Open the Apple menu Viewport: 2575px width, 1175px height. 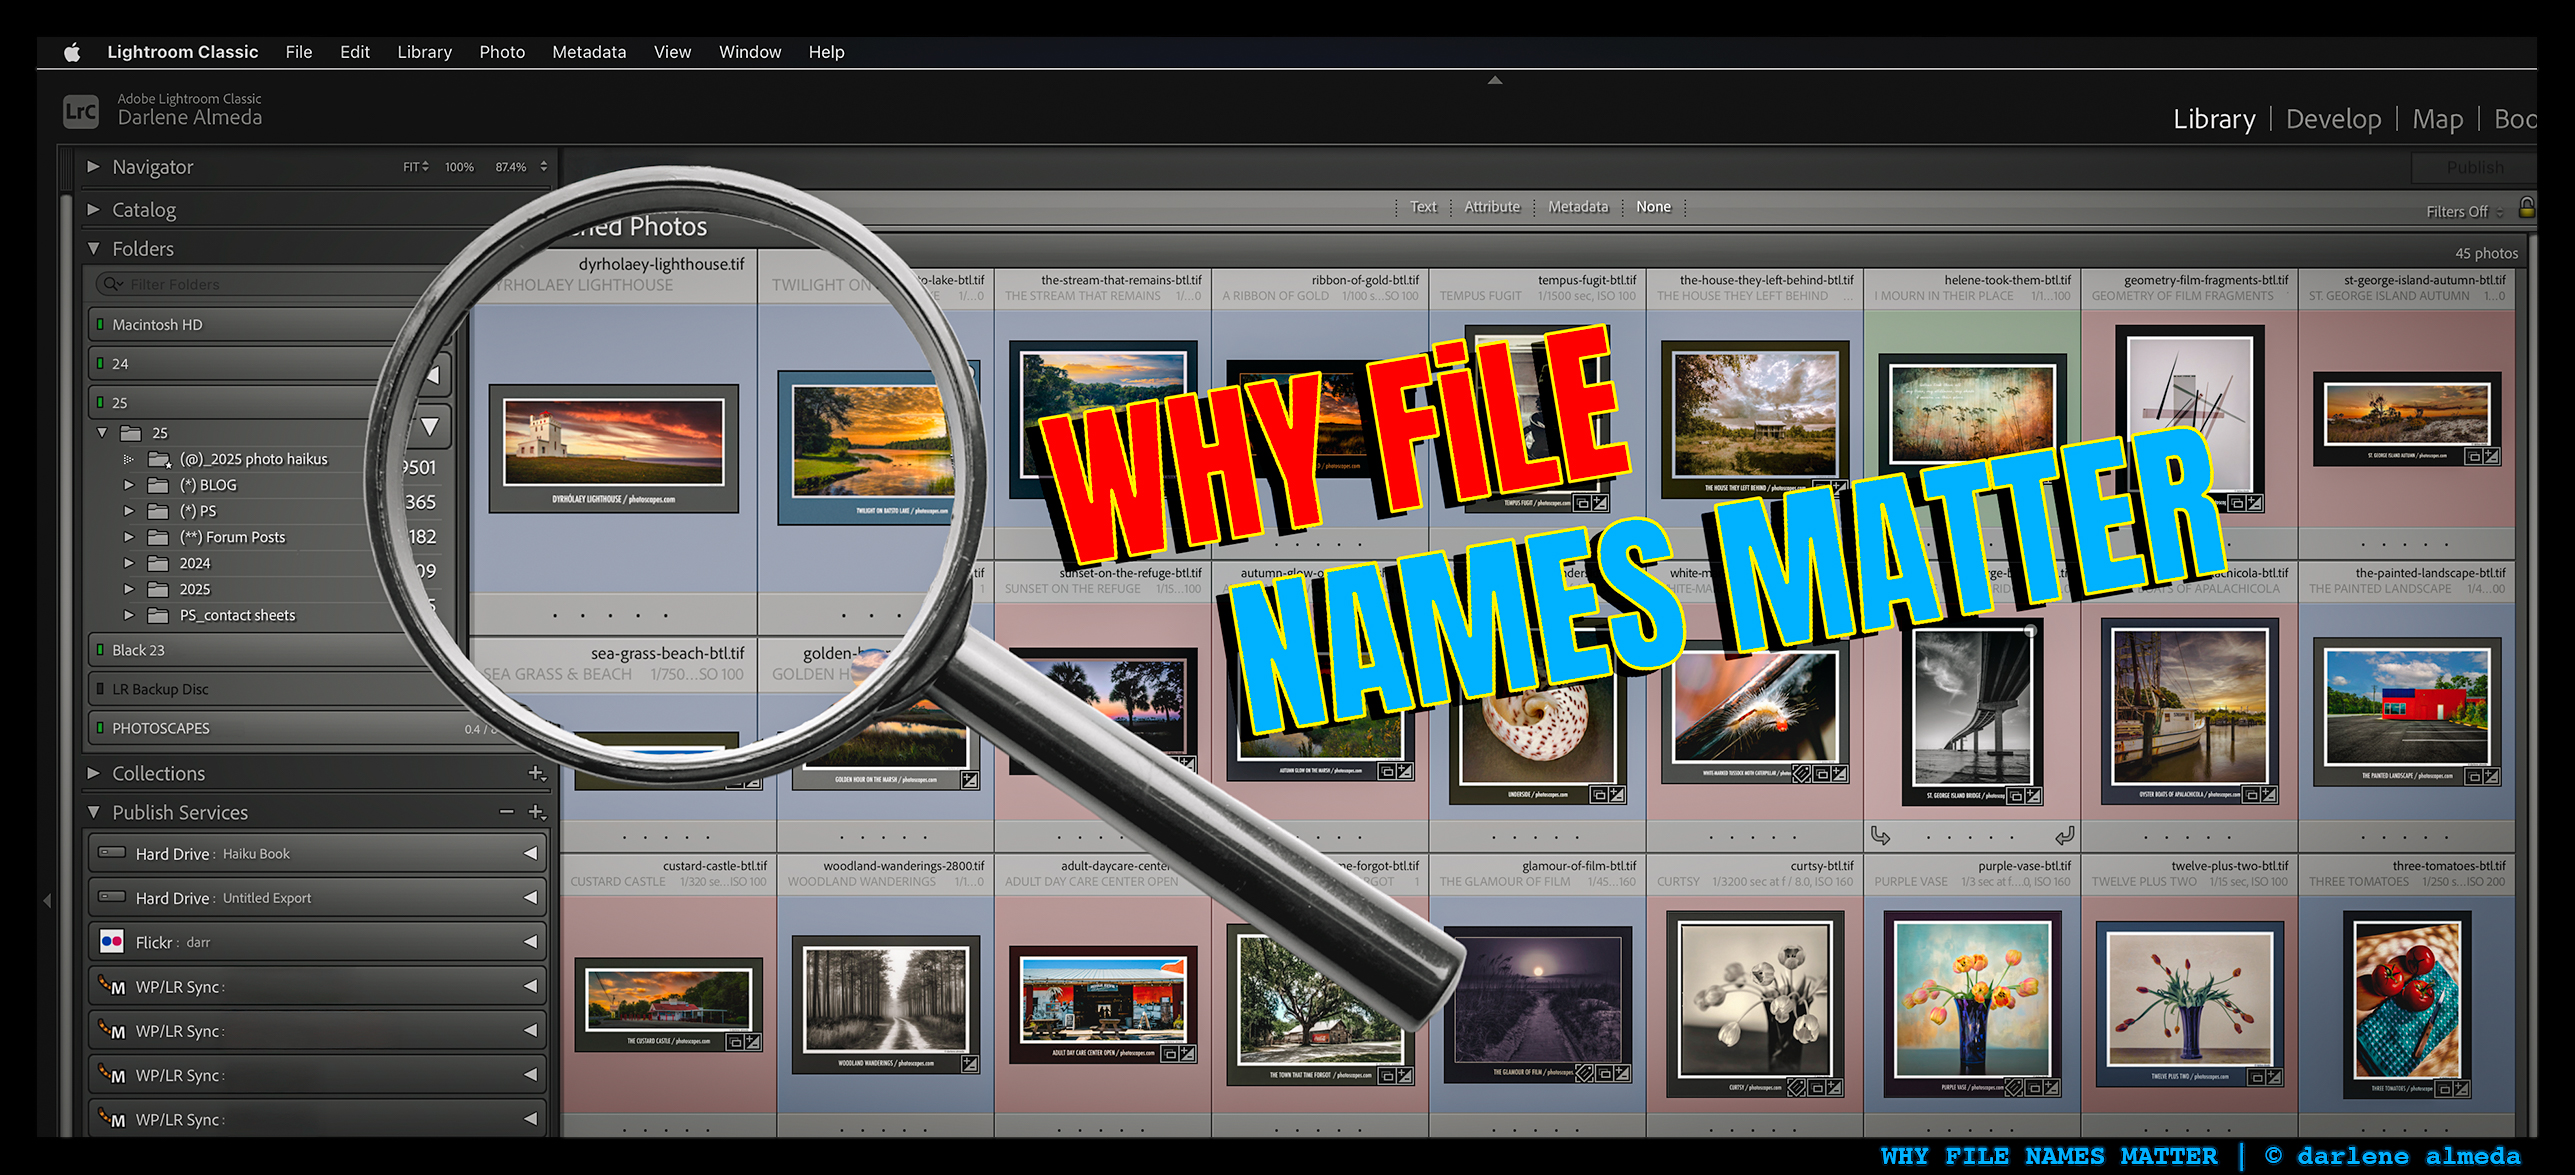(x=72, y=52)
